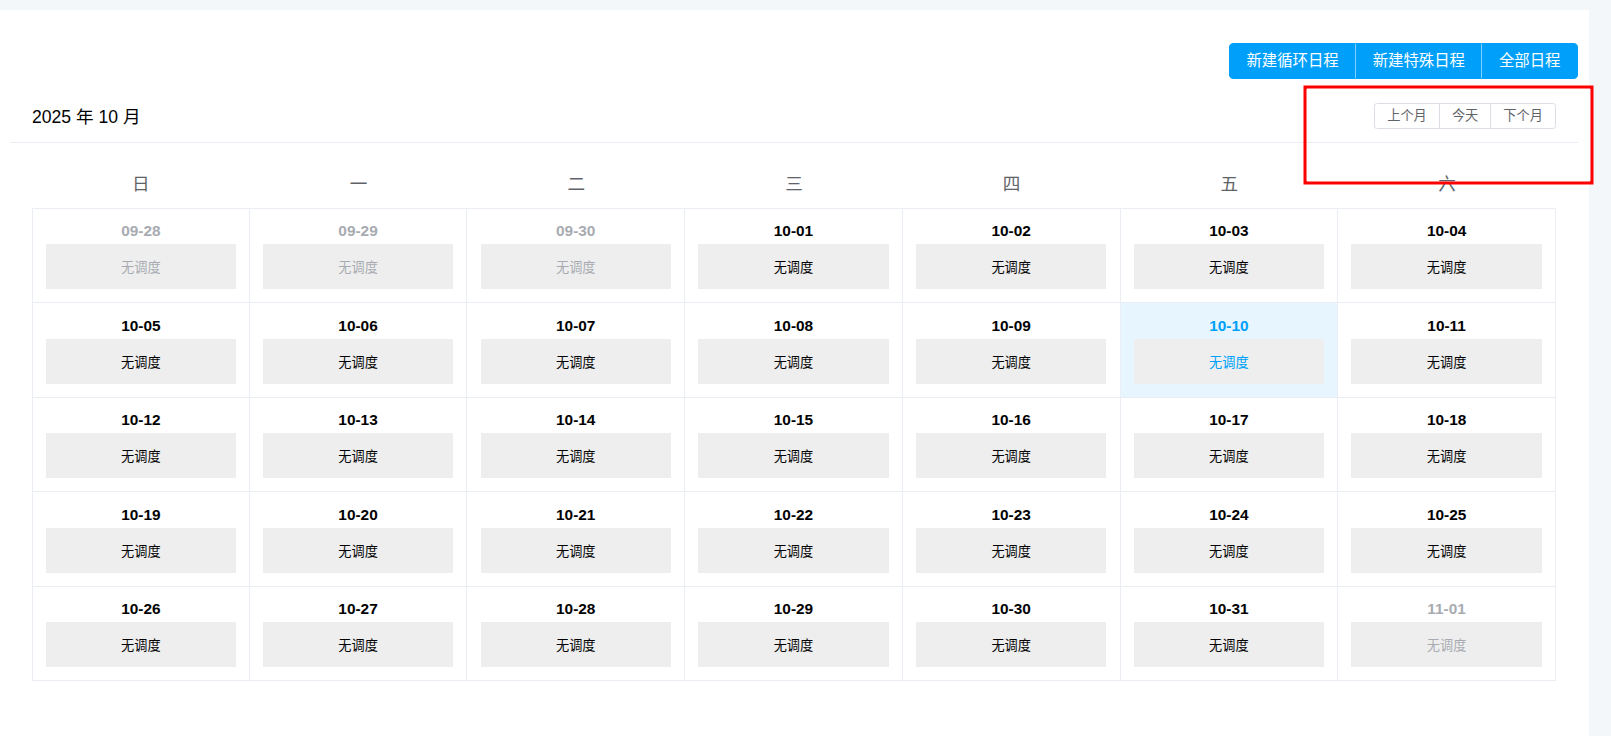Click the 新建循环日程 button
The image size is (1611, 736).
click(x=1292, y=61)
